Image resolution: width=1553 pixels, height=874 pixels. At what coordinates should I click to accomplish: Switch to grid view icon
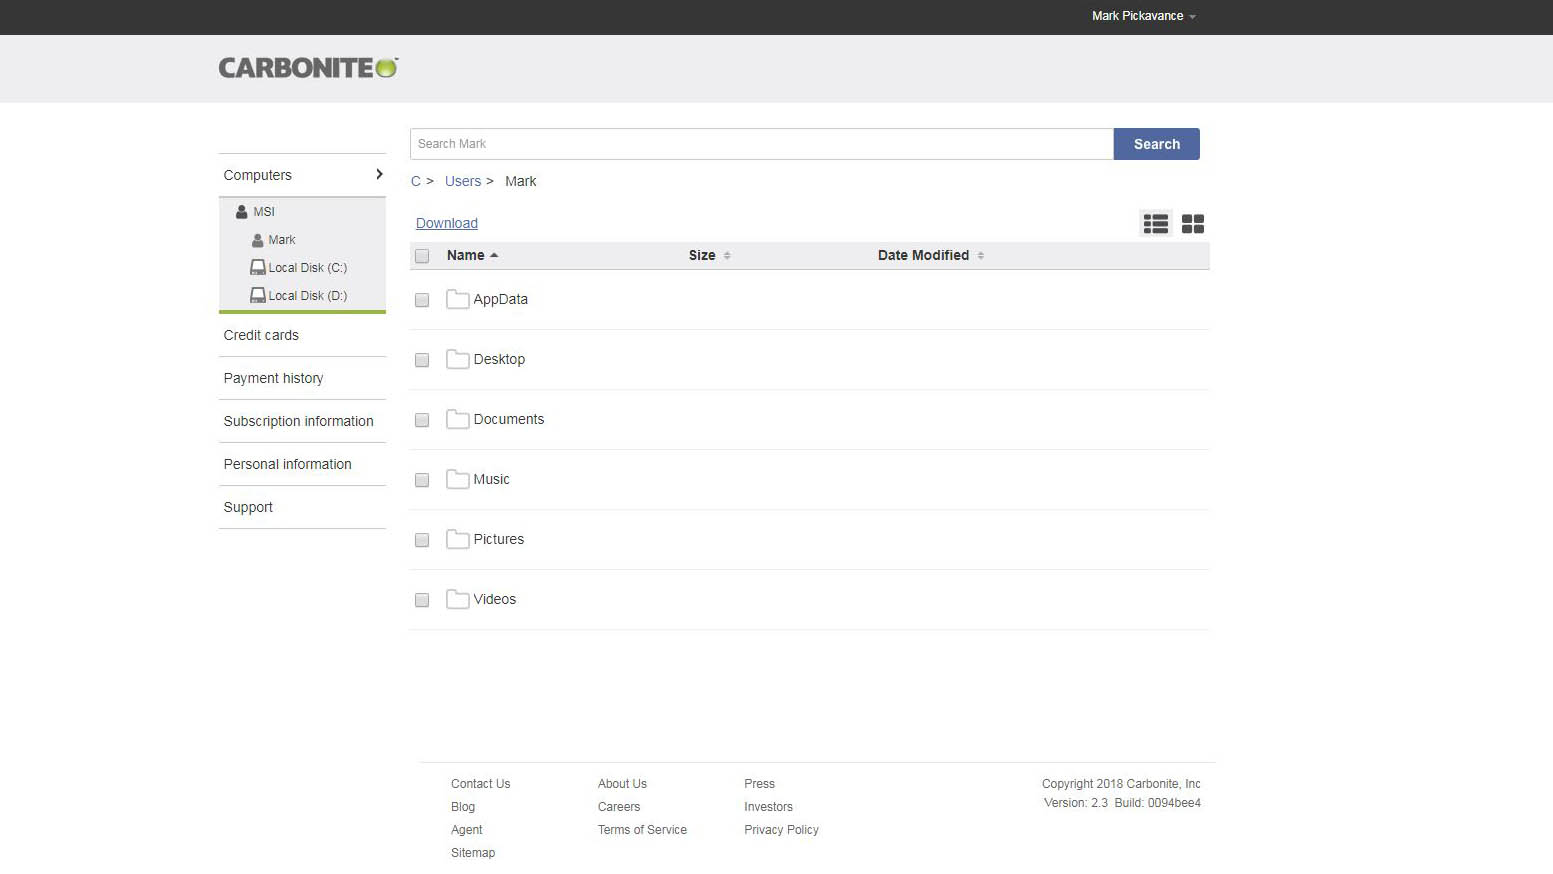1193,224
